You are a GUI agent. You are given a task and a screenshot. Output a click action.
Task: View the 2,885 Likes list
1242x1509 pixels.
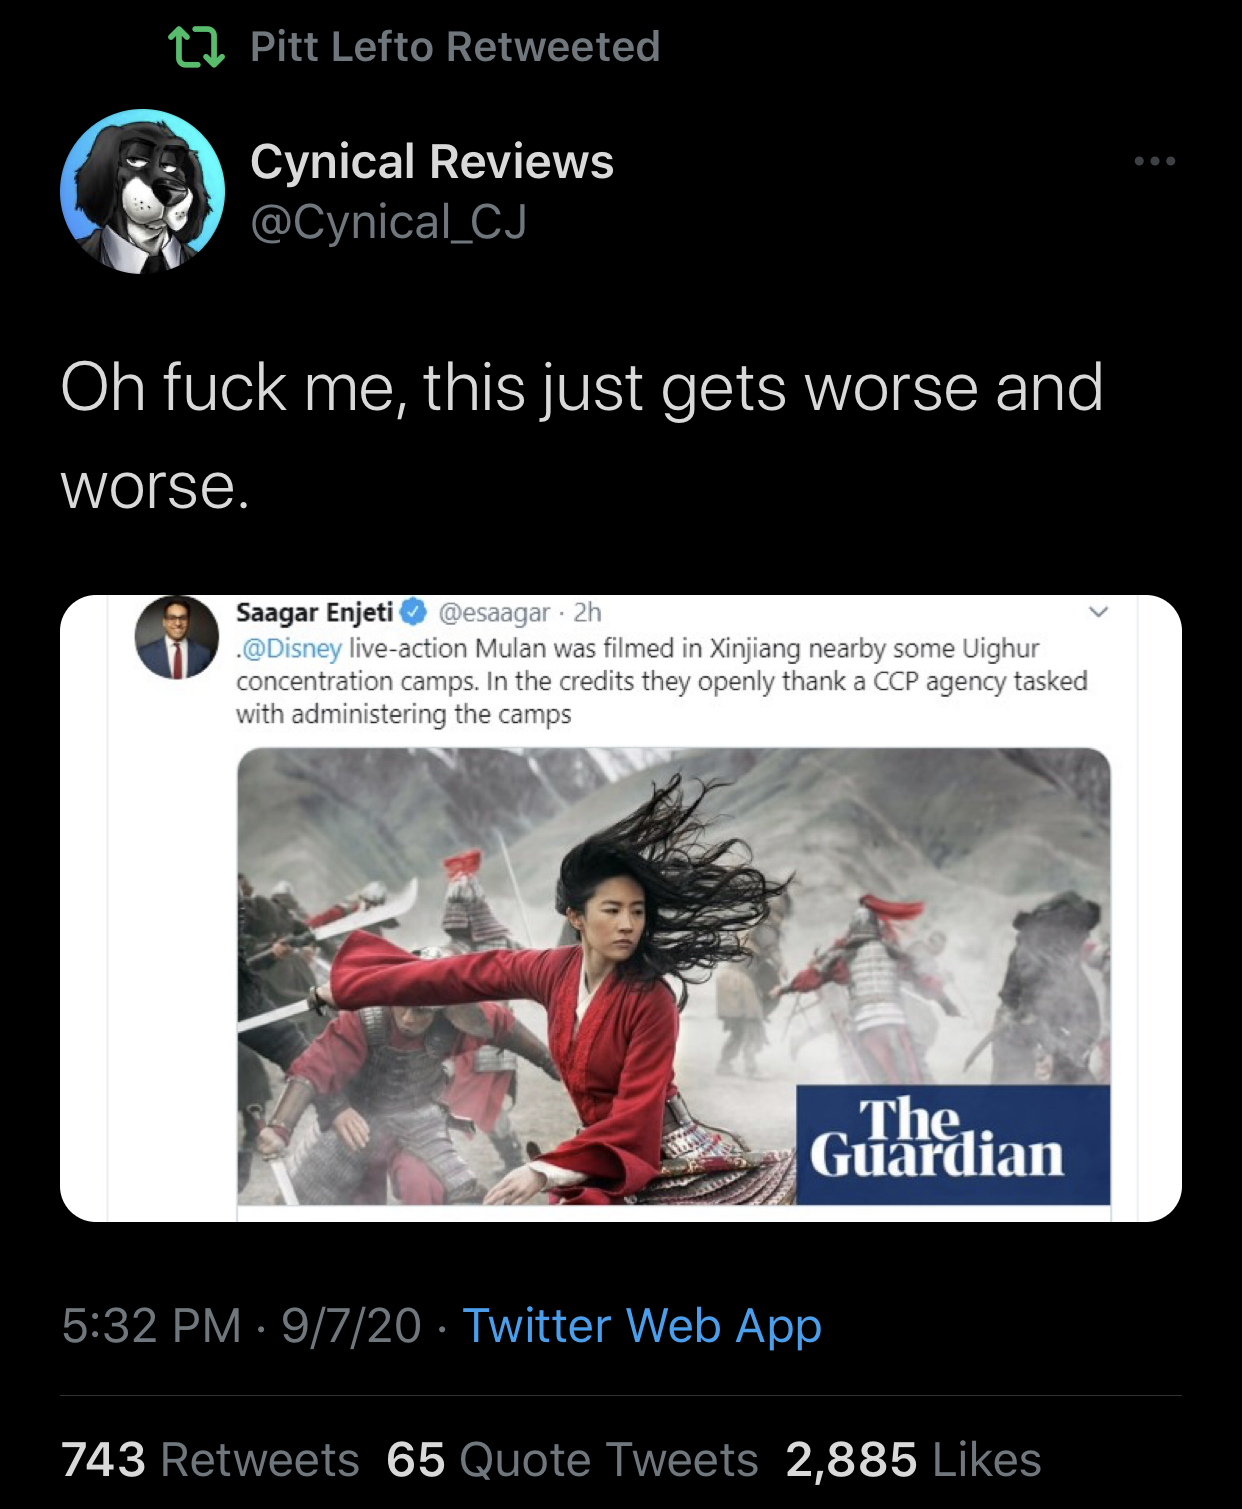[x=914, y=1460]
